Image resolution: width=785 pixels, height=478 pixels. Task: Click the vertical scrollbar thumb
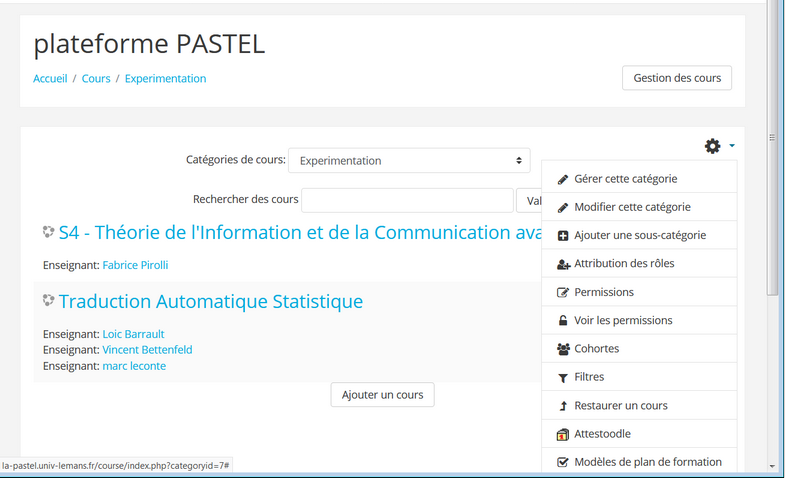coord(771,150)
